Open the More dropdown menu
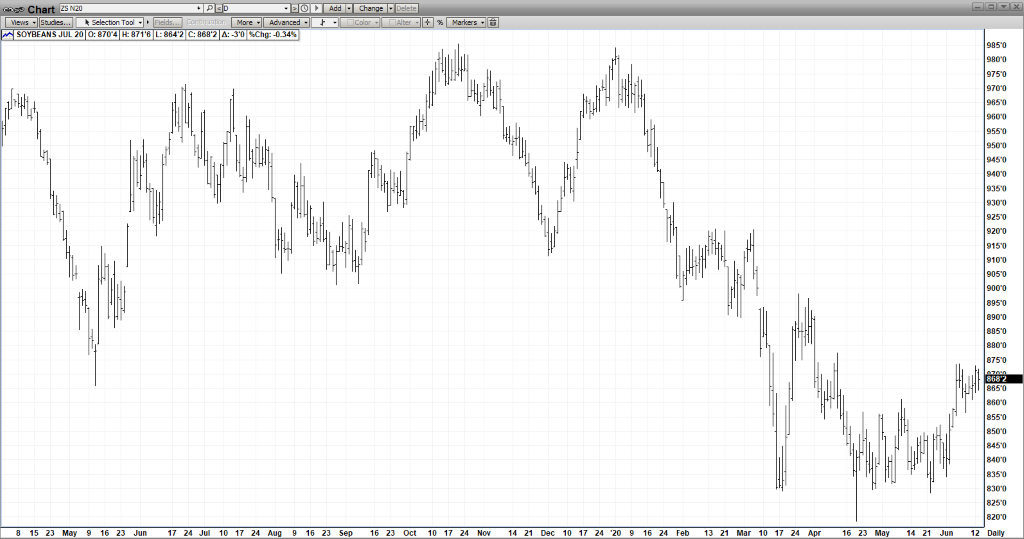This screenshot has height=539, width=1024. [x=246, y=22]
